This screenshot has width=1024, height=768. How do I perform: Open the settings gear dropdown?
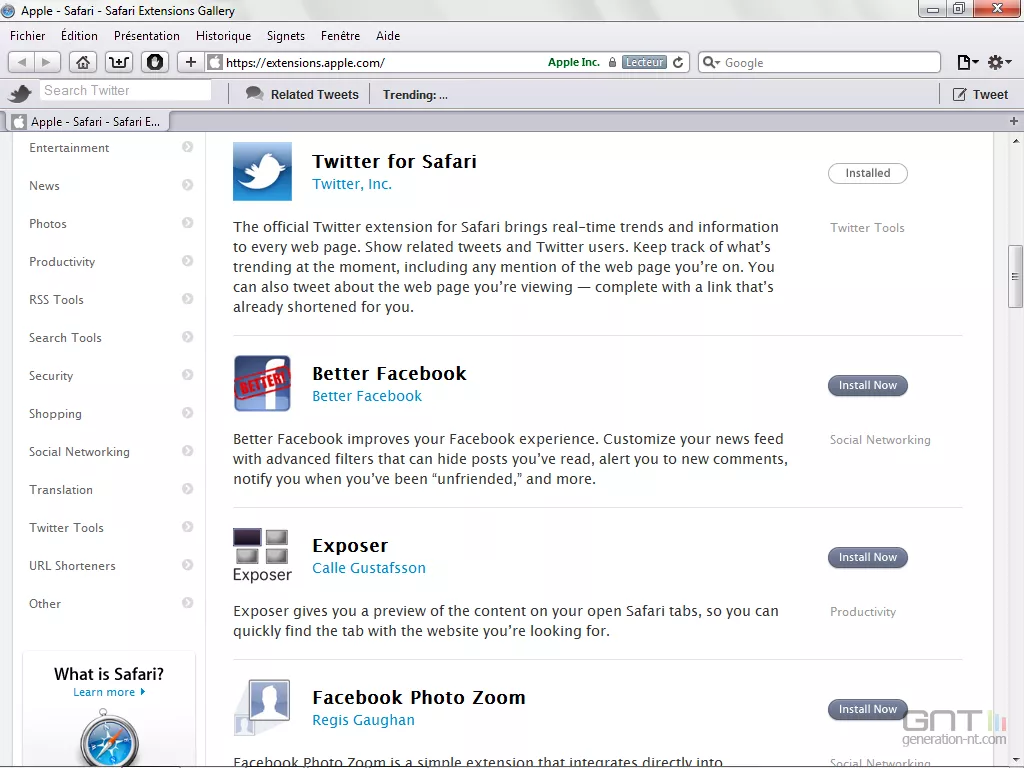point(997,62)
